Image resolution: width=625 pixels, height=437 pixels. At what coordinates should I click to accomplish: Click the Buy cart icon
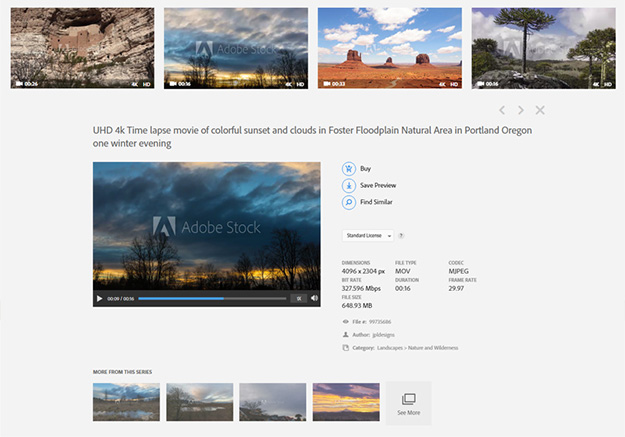tap(349, 169)
